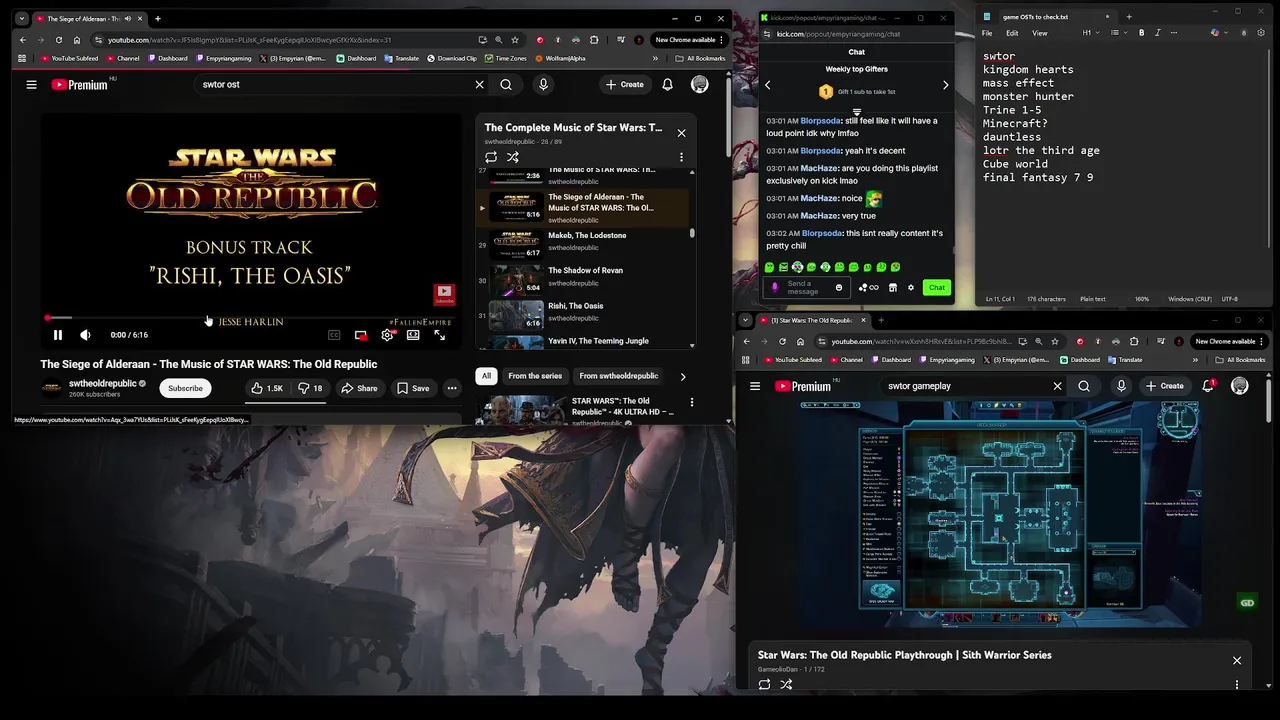
Task: Open Notepad View menu
Action: [x=1040, y=33]
